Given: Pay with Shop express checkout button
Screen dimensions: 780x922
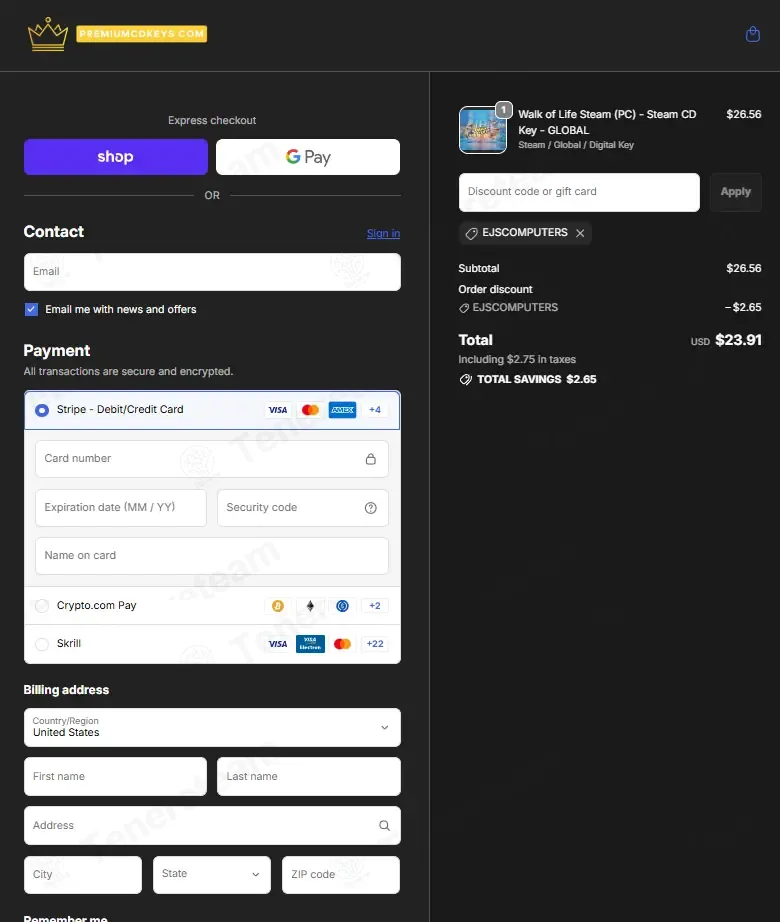Looking at the screenshot, I should click(x=116, y=157).
